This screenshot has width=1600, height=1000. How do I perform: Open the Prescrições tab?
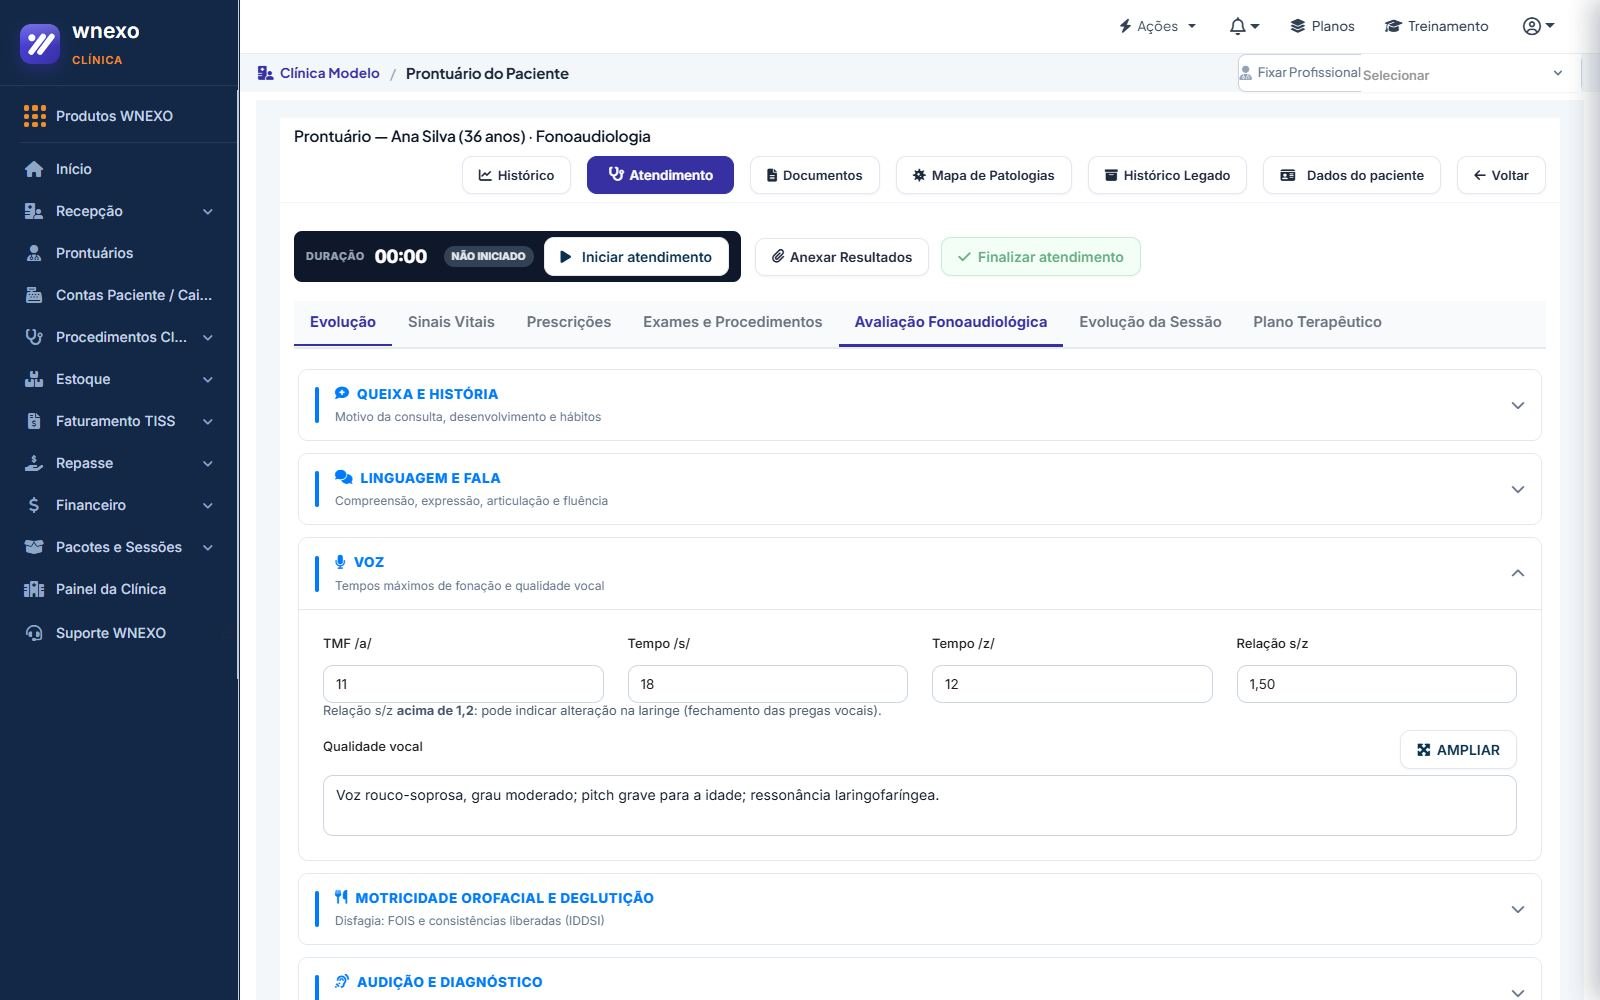(x=569, y=322)
